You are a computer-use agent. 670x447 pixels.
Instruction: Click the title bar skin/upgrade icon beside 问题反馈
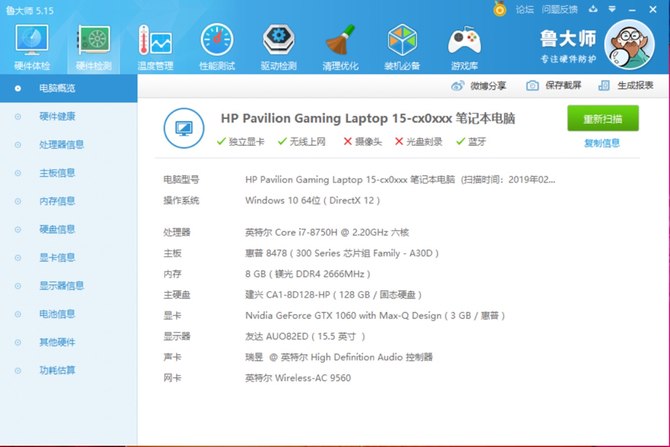(593, 9)
